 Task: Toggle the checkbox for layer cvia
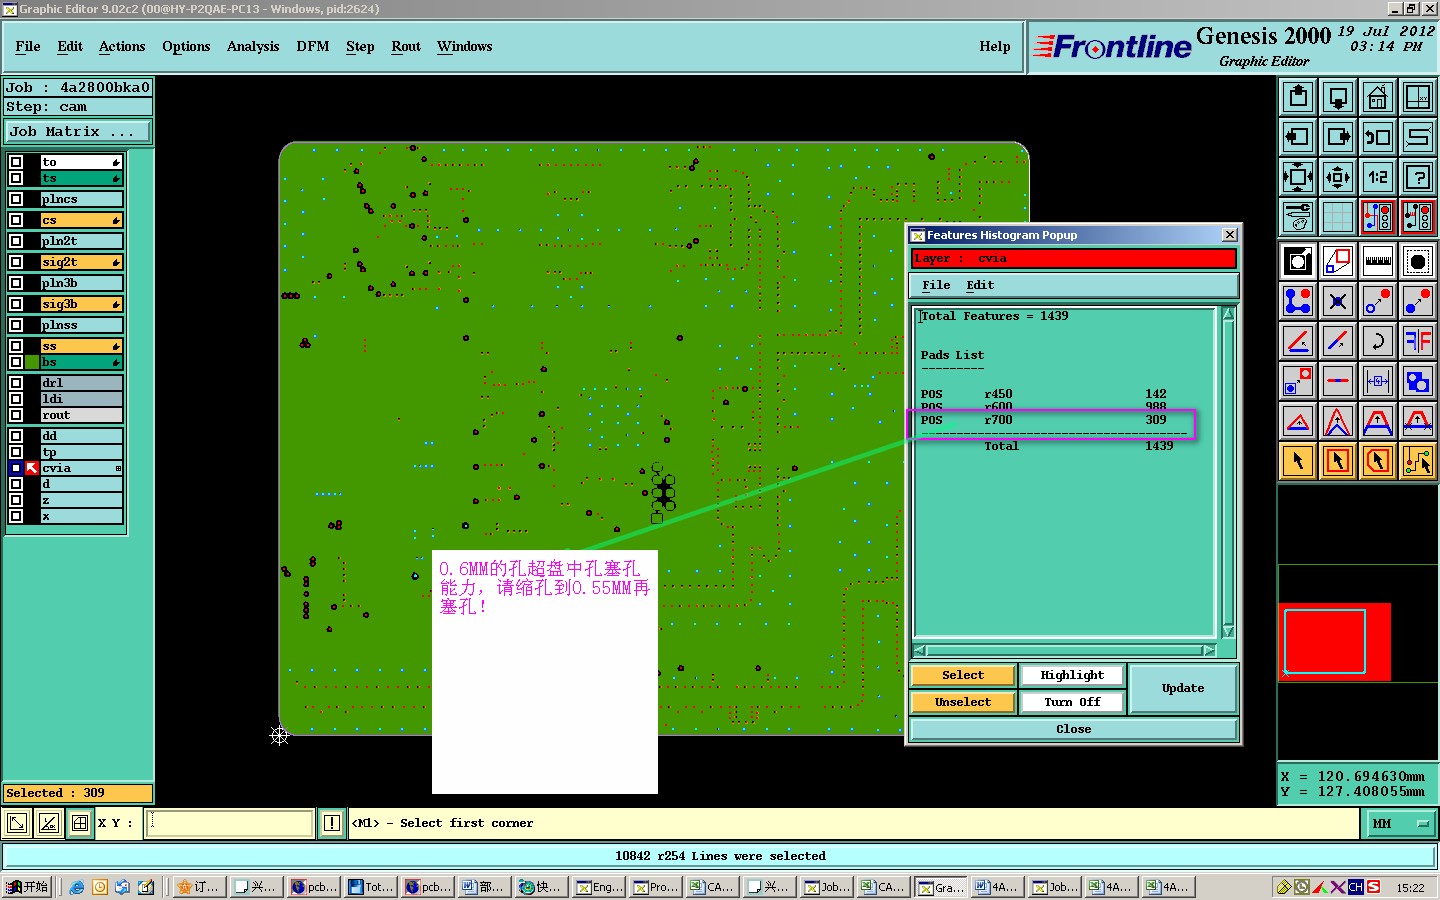click(16, 468)
